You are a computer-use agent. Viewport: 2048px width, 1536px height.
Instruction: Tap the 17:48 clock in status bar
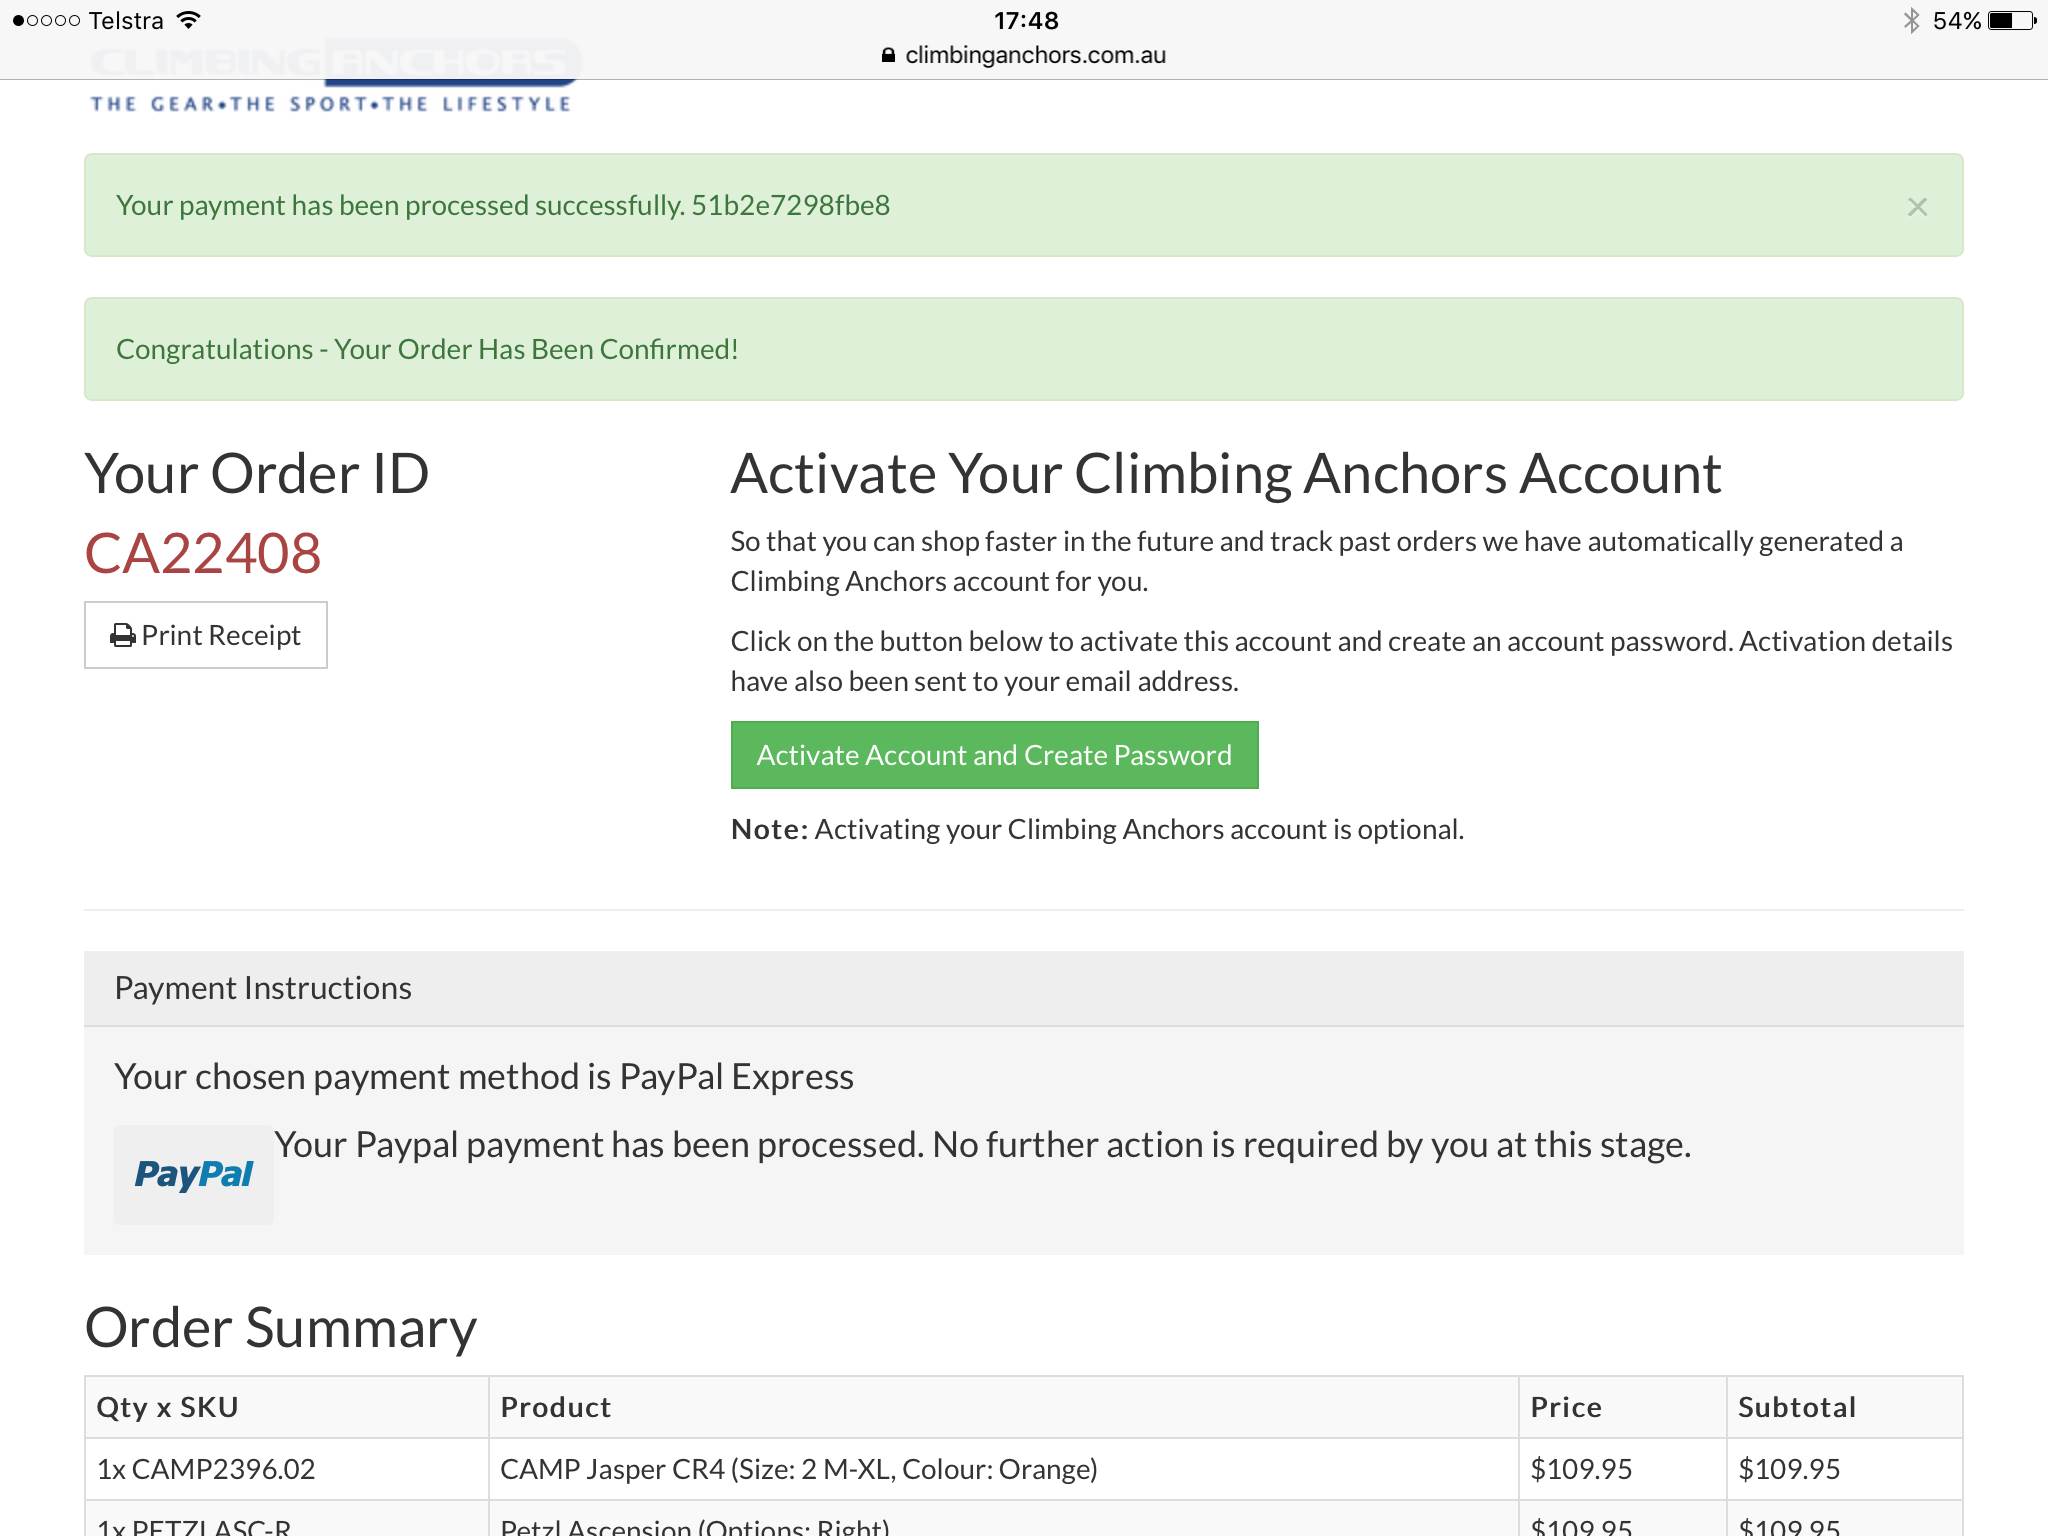(1026, 20)
